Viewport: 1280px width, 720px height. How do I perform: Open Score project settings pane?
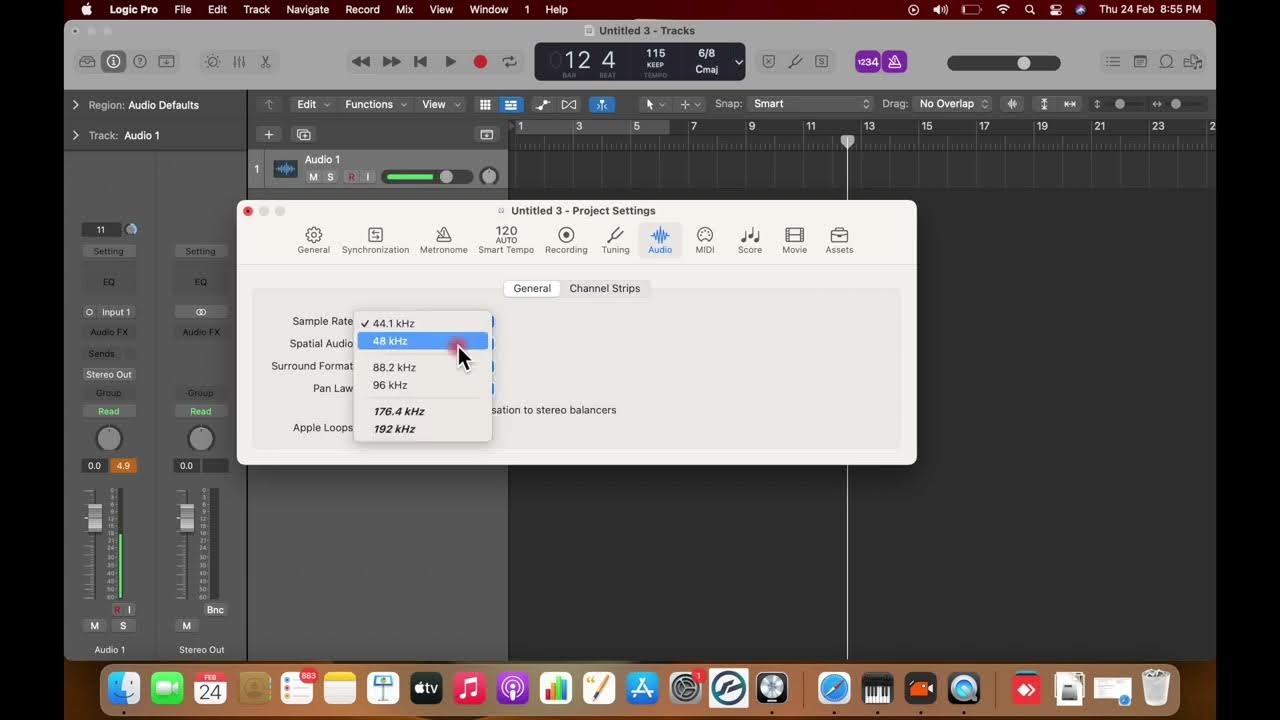[750, 240]
